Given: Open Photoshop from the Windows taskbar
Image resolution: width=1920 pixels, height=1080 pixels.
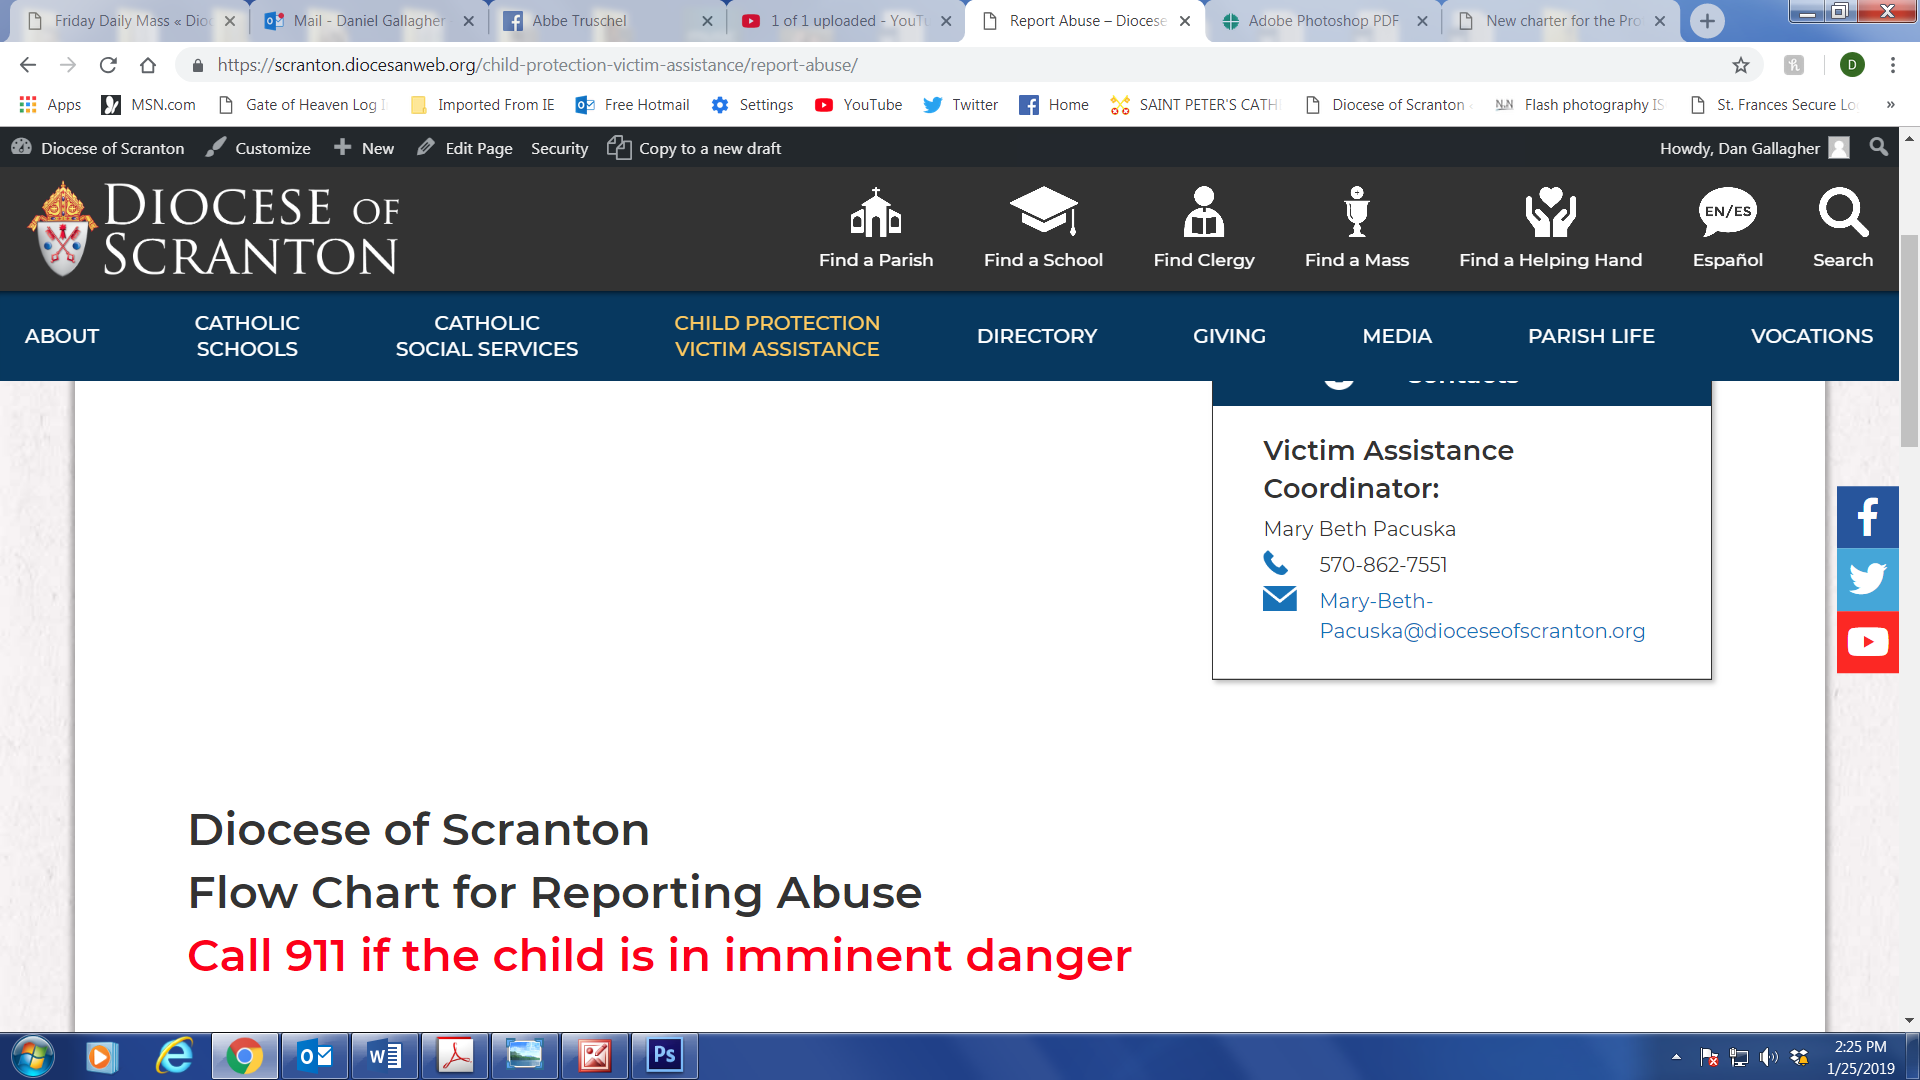Looking at the screenshot, I should pyautogui.click(x=664, y=1055).
